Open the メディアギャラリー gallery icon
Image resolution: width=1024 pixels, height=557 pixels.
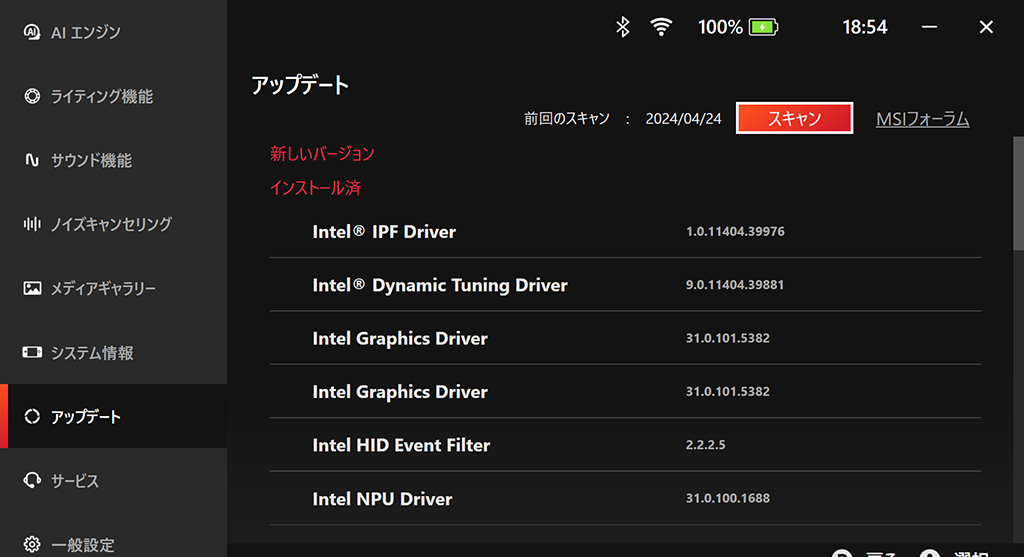31,288
